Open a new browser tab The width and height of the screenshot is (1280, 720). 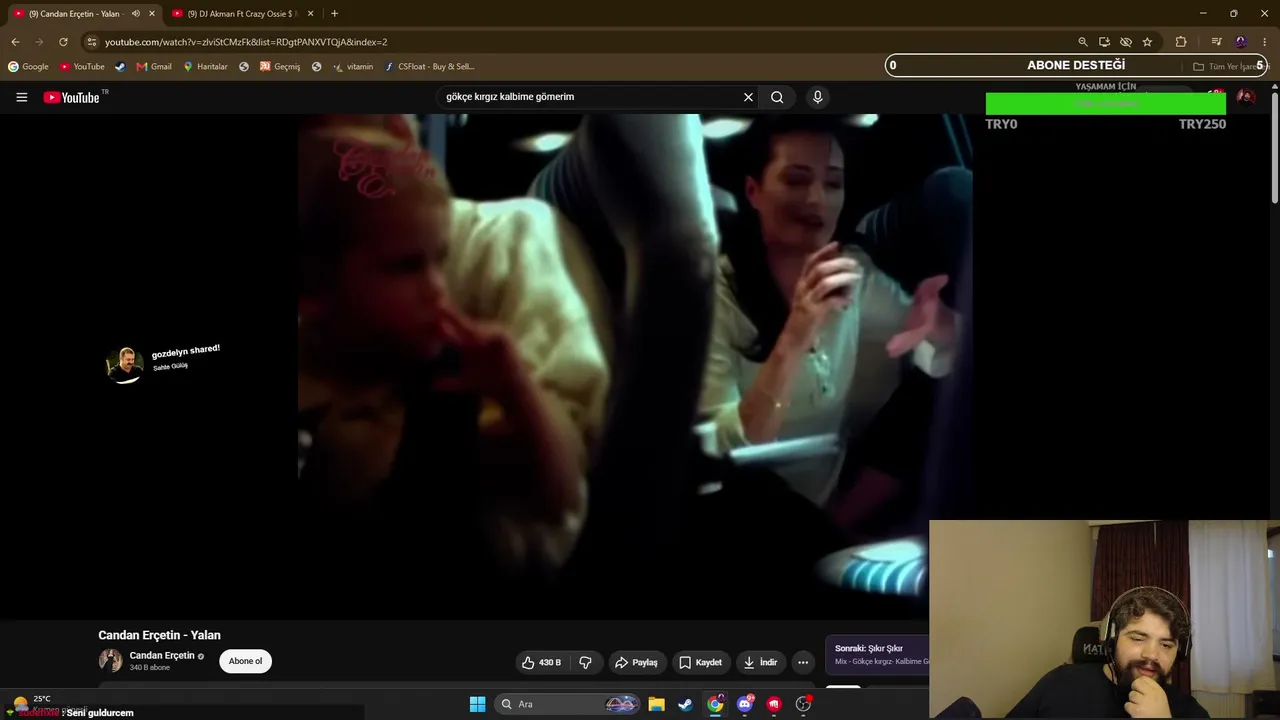tap(334, 14)
